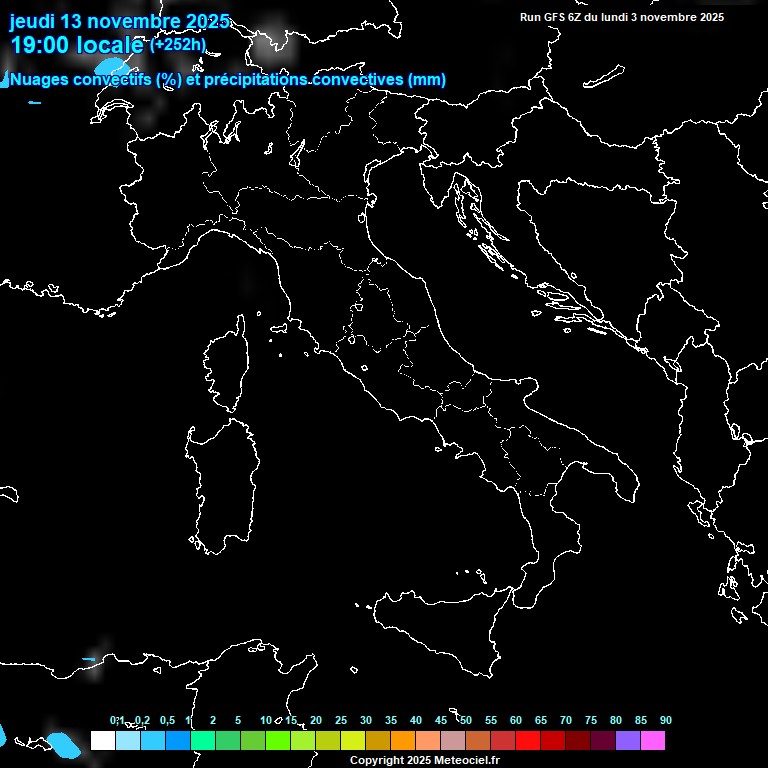
Task: Click the legend value '20'
Action: [316, 720]
